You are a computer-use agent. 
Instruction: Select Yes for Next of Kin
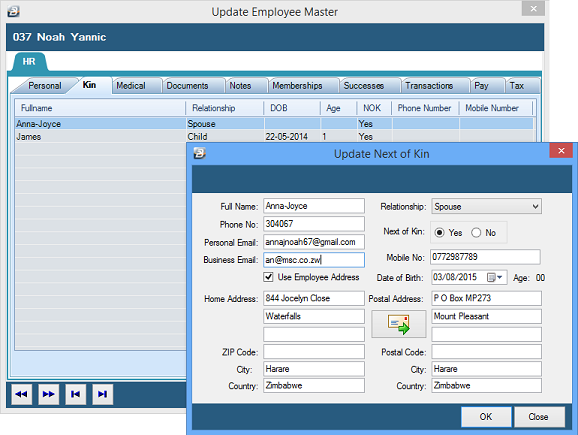(439, 233)
